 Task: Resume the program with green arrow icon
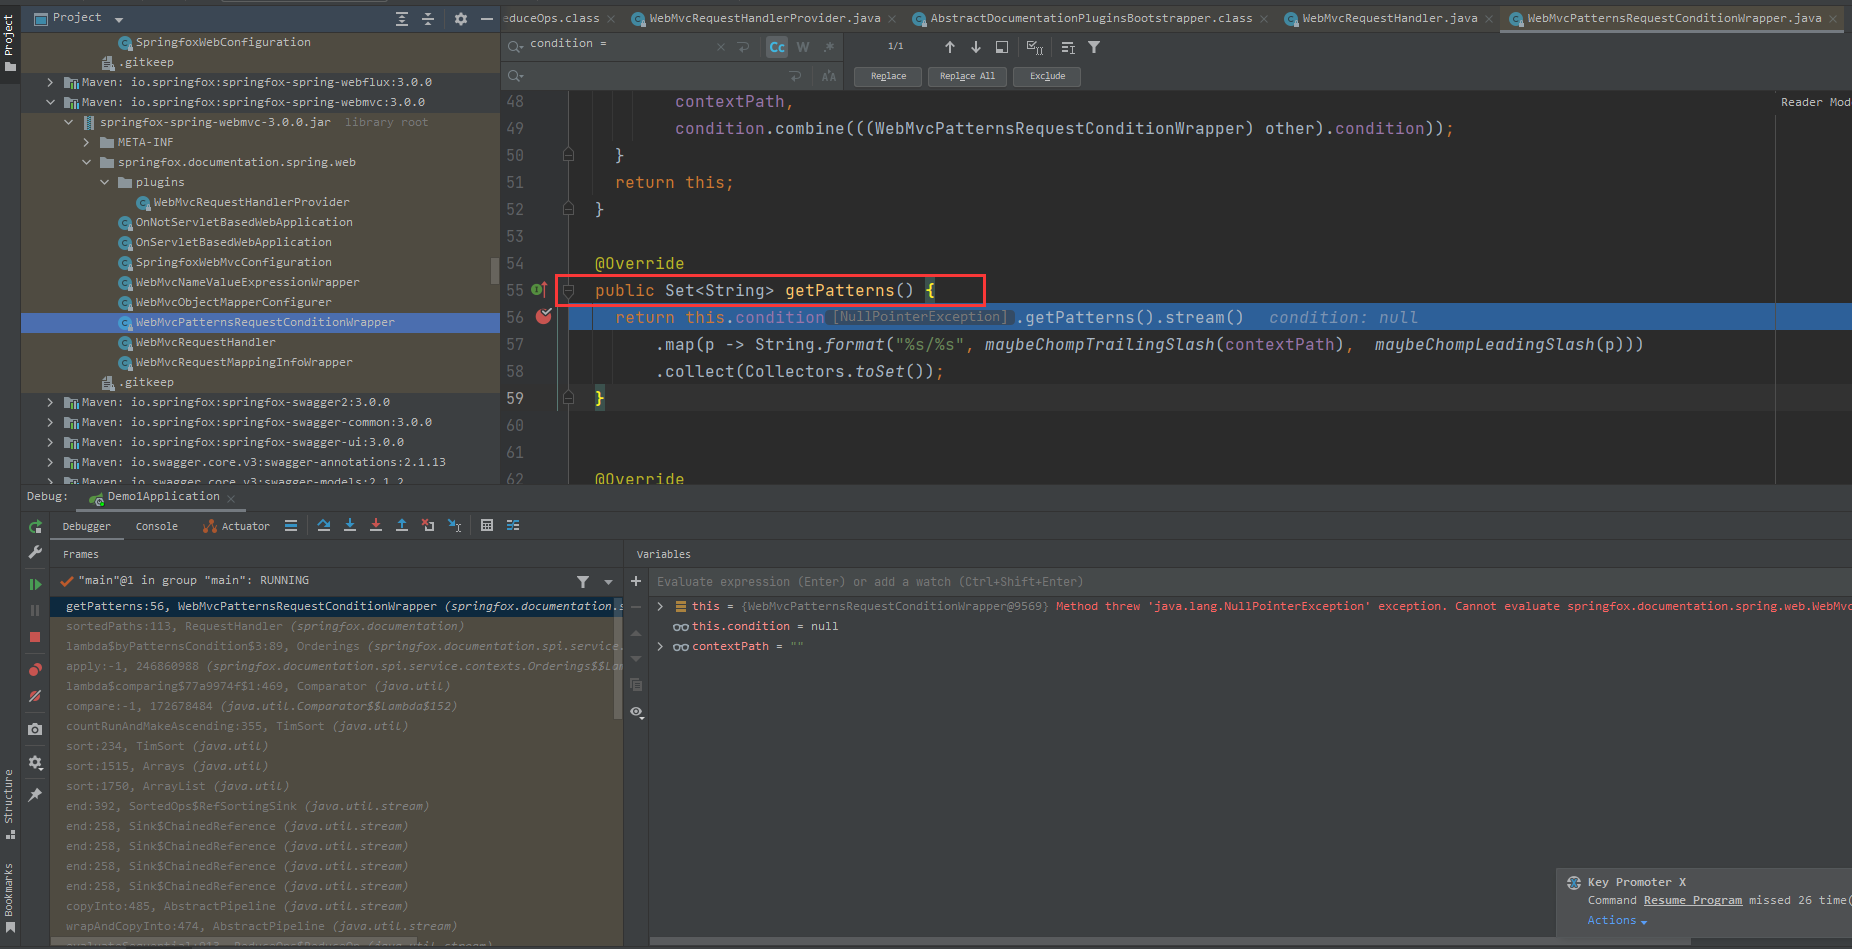point(35,584)
